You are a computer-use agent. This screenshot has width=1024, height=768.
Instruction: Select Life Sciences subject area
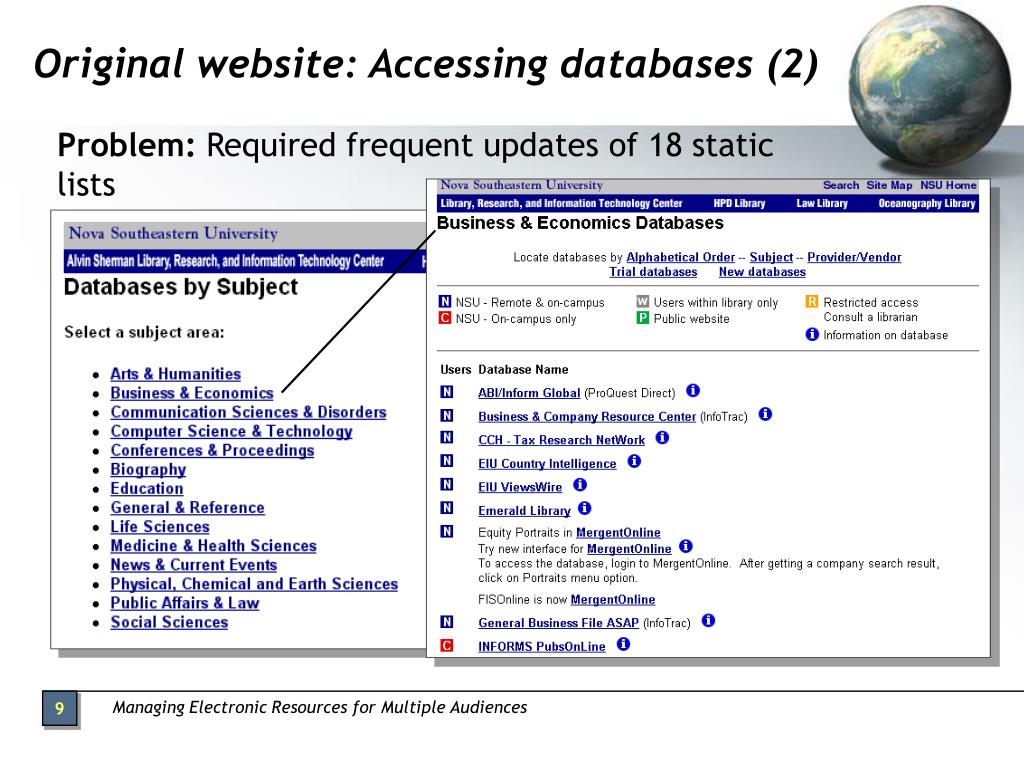(x=160, y=526)
